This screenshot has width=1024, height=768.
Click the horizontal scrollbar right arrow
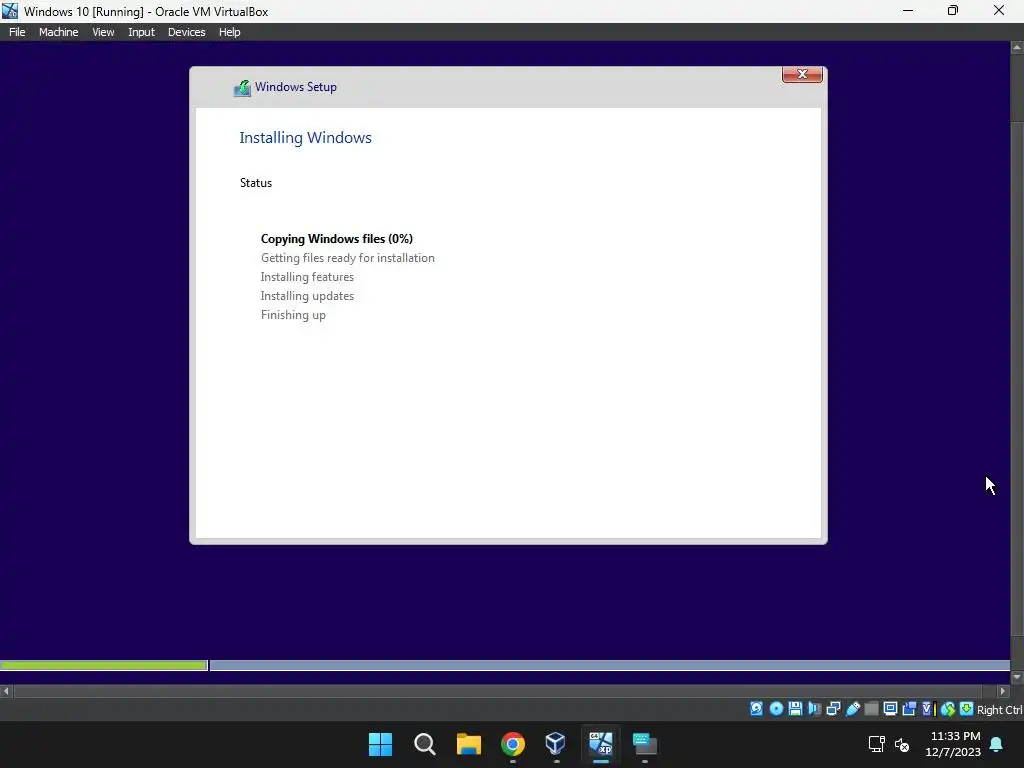(x=1002, y=690)
